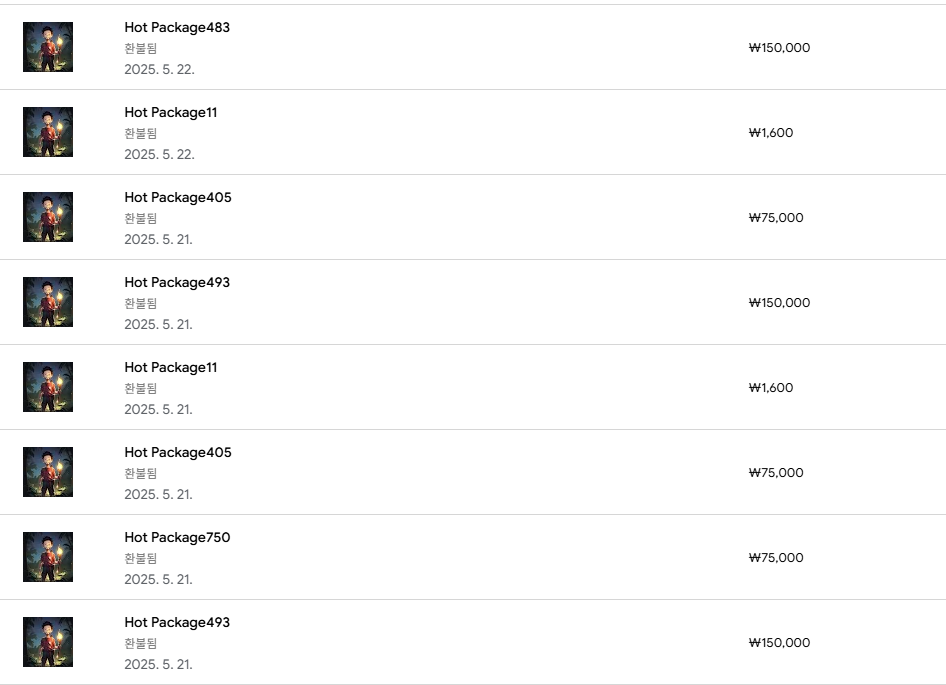Screen dimensions: 946x685
Task: Click the Hot Package750 game thumbnail
Action: click(x=48, y=557)
